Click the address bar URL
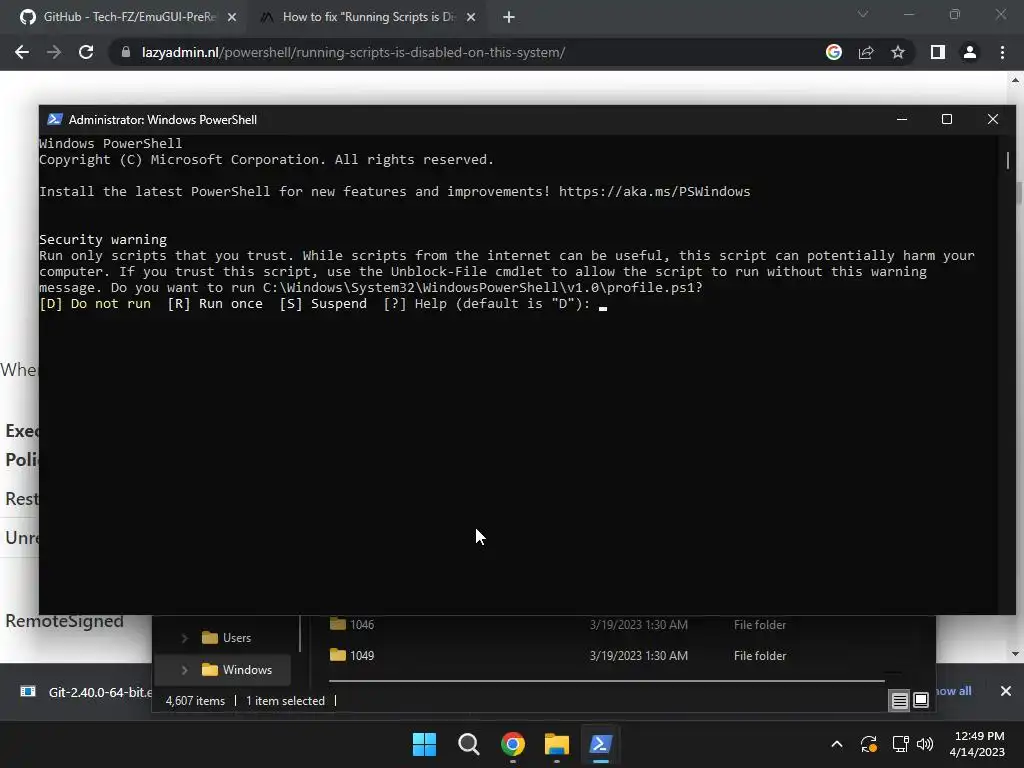The image size is (1024, 768). [x=353, y=52]
